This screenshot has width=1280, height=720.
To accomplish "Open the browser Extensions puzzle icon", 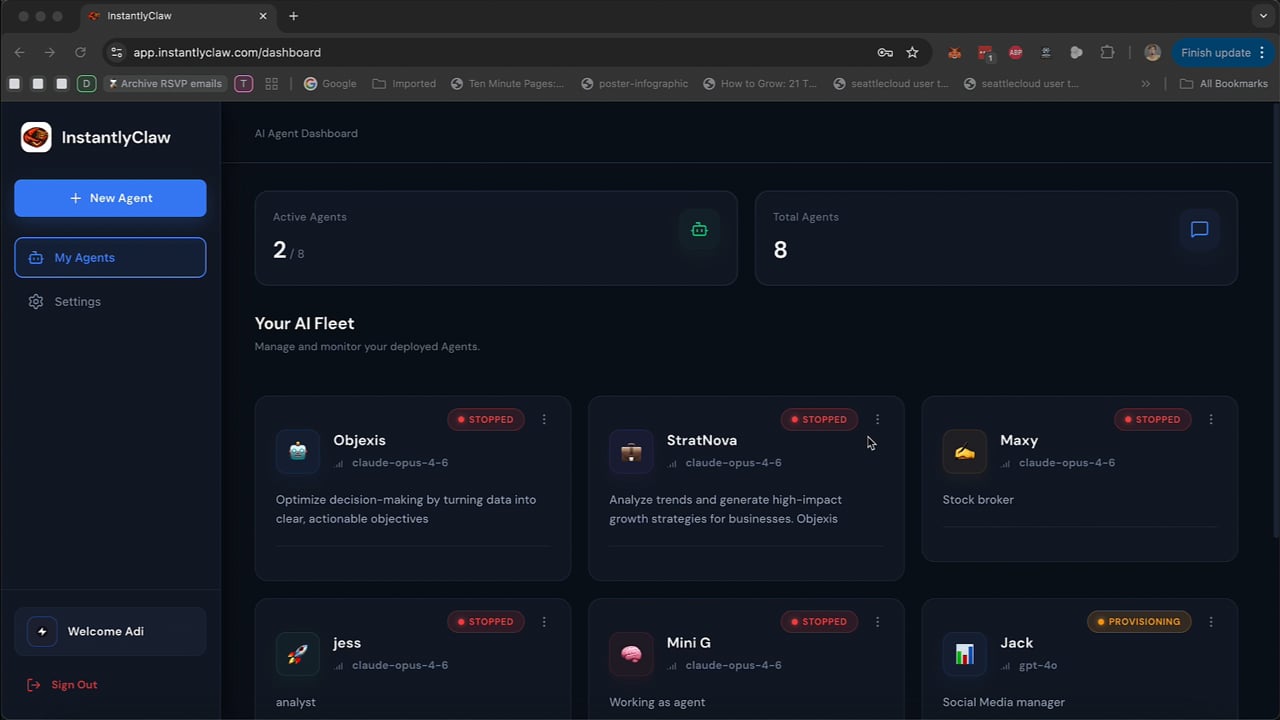I will 1107,52.
